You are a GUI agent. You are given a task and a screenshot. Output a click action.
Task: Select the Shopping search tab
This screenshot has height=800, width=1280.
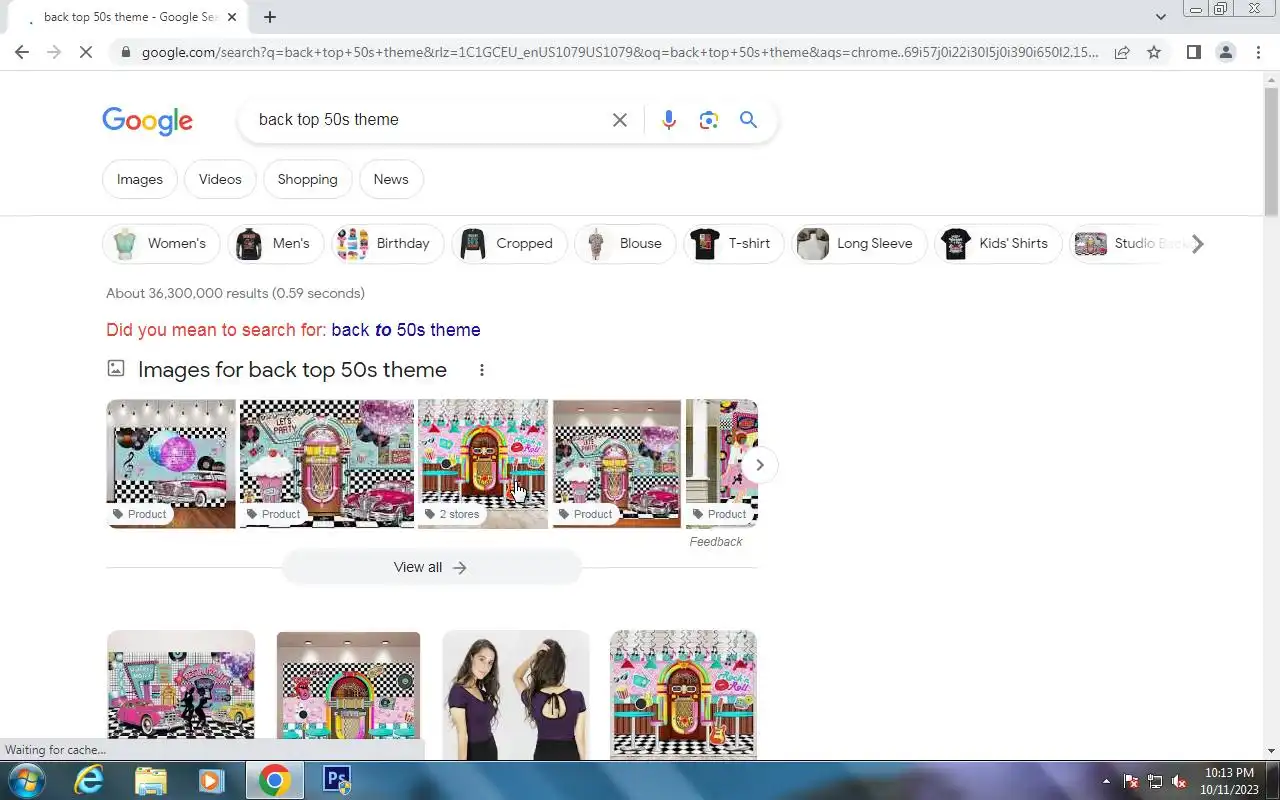pyautogui.click(x=307, y=179)
